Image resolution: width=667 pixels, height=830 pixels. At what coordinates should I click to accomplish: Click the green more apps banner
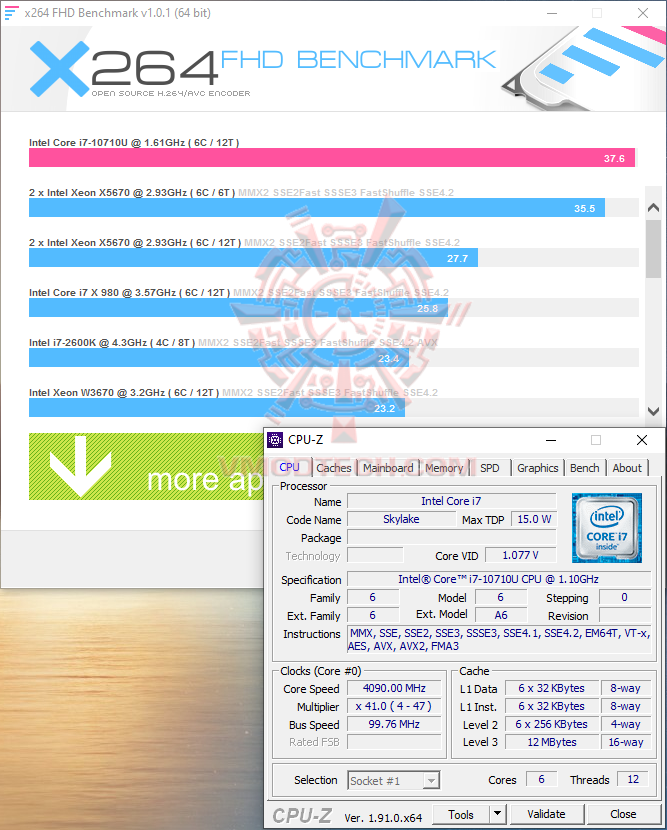click(x=146, y=466)
